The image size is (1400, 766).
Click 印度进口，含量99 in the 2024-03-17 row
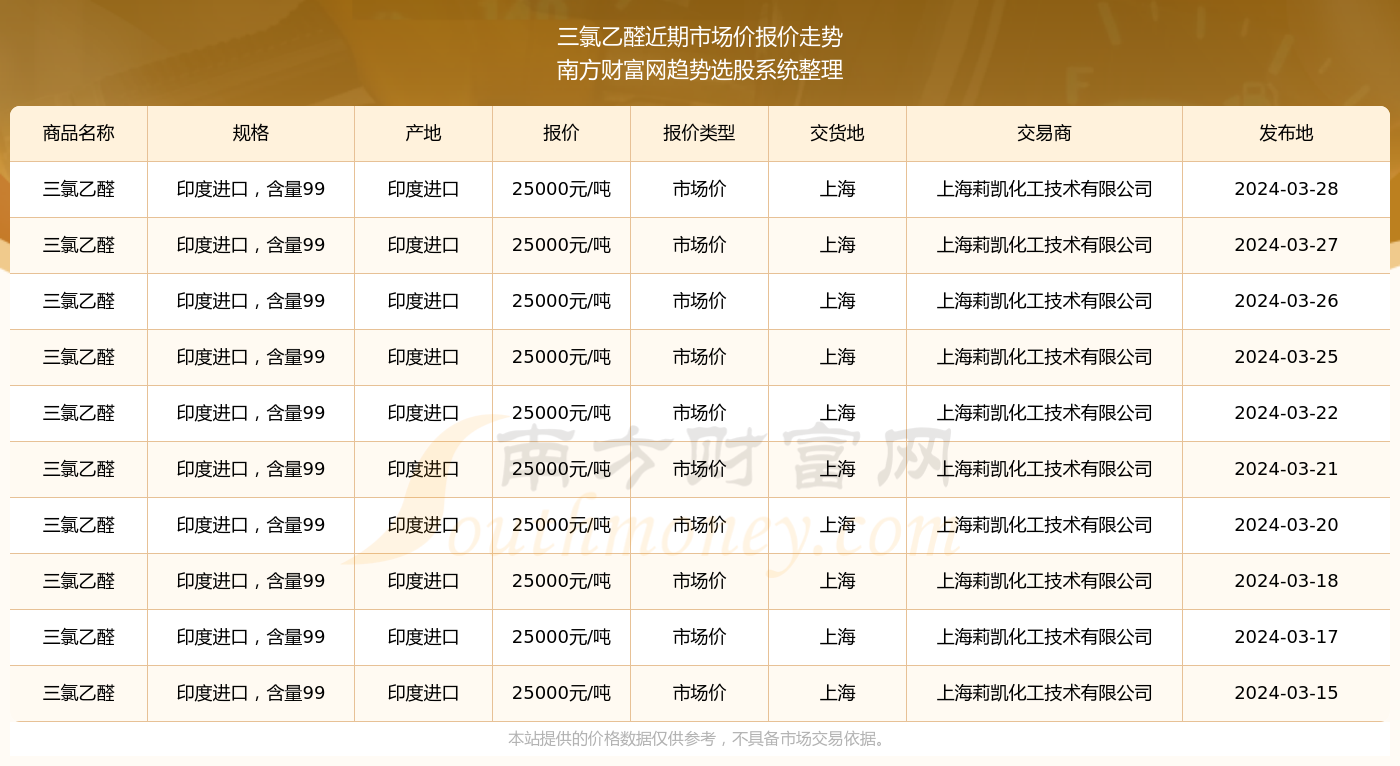[251, 637]
